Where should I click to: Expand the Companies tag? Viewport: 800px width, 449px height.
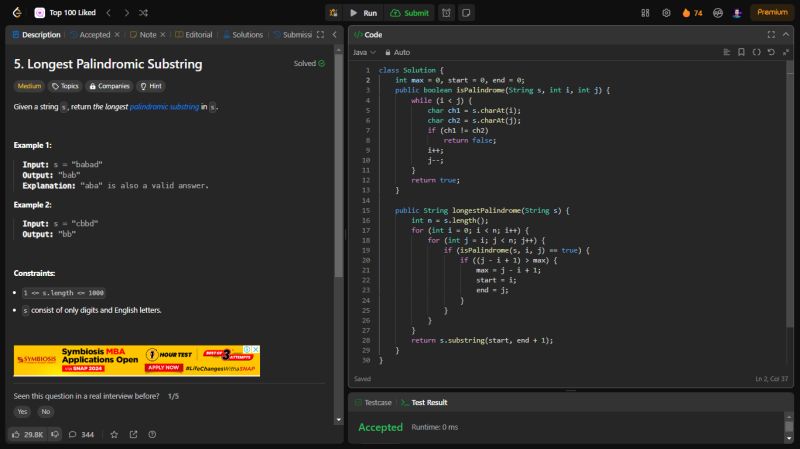109,86
